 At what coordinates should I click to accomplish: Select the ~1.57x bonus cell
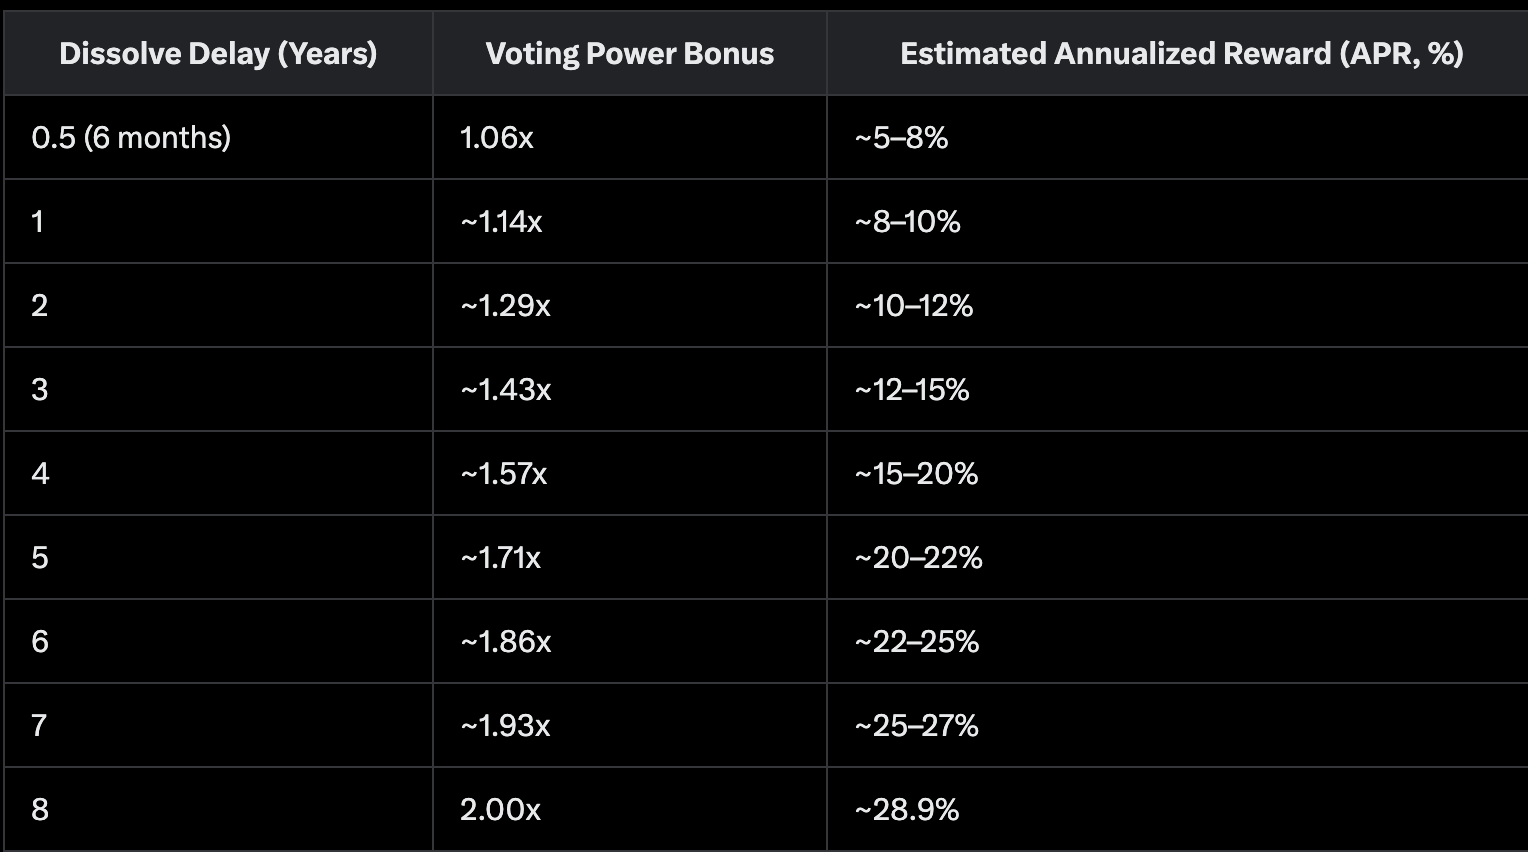(x=630, y=473)
